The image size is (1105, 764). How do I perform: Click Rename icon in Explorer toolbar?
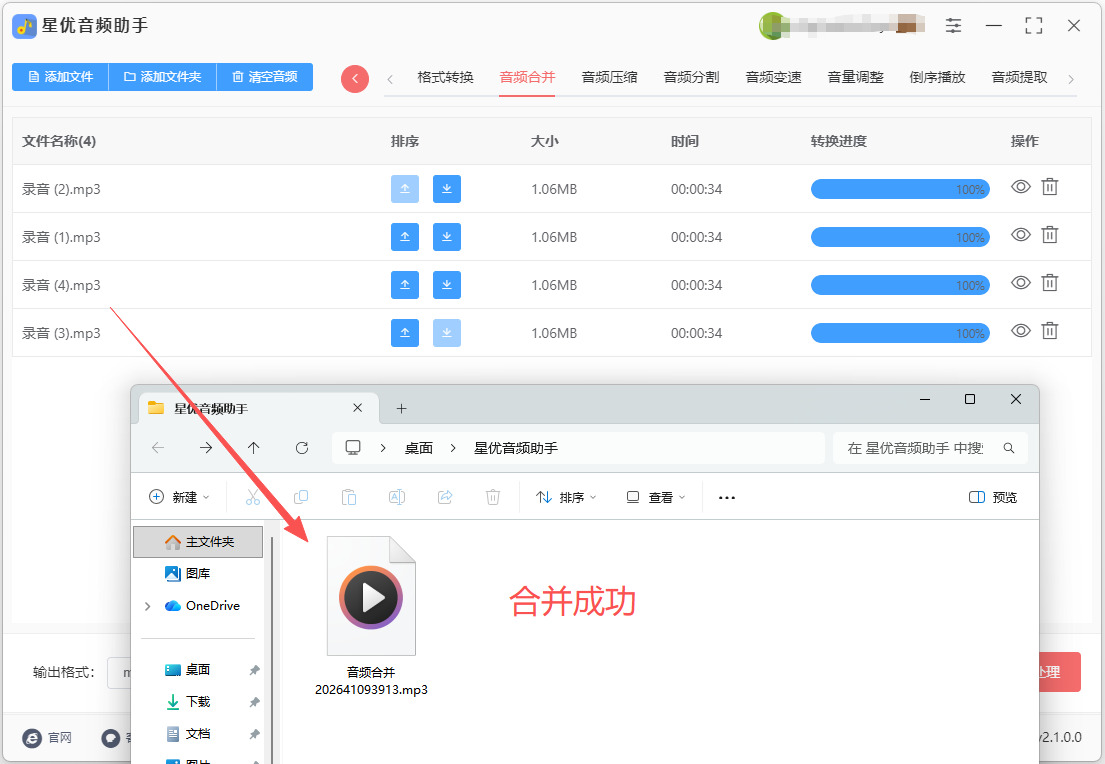[397, 497]
